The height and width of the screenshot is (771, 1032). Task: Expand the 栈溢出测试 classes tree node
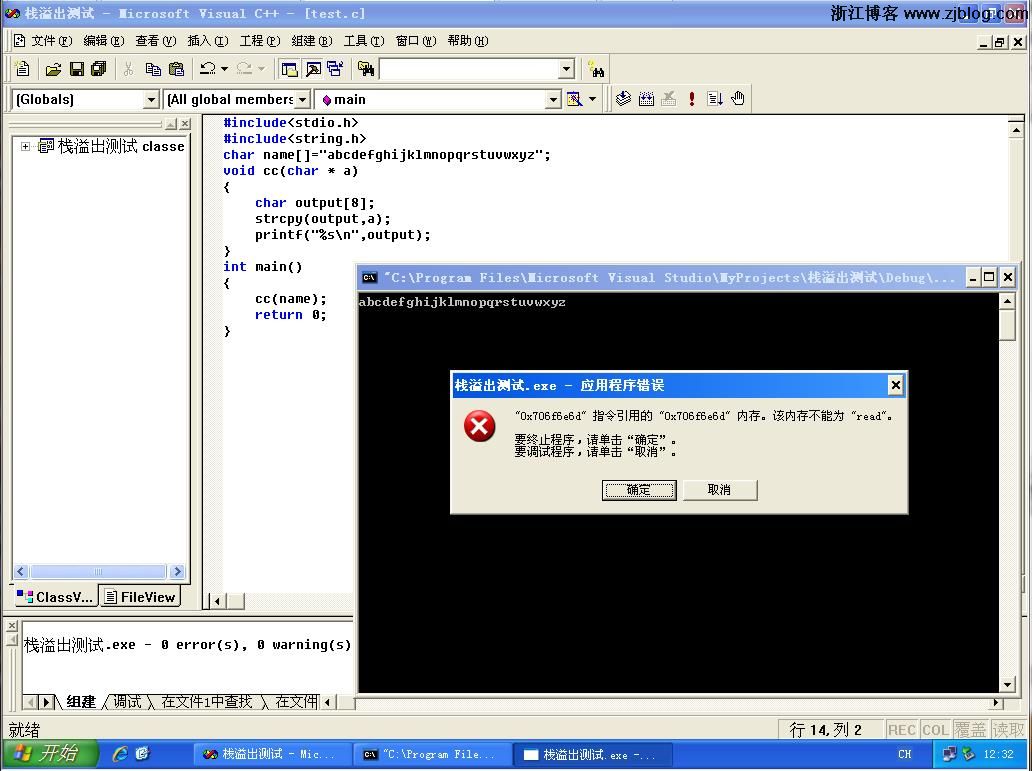(25, 146)
